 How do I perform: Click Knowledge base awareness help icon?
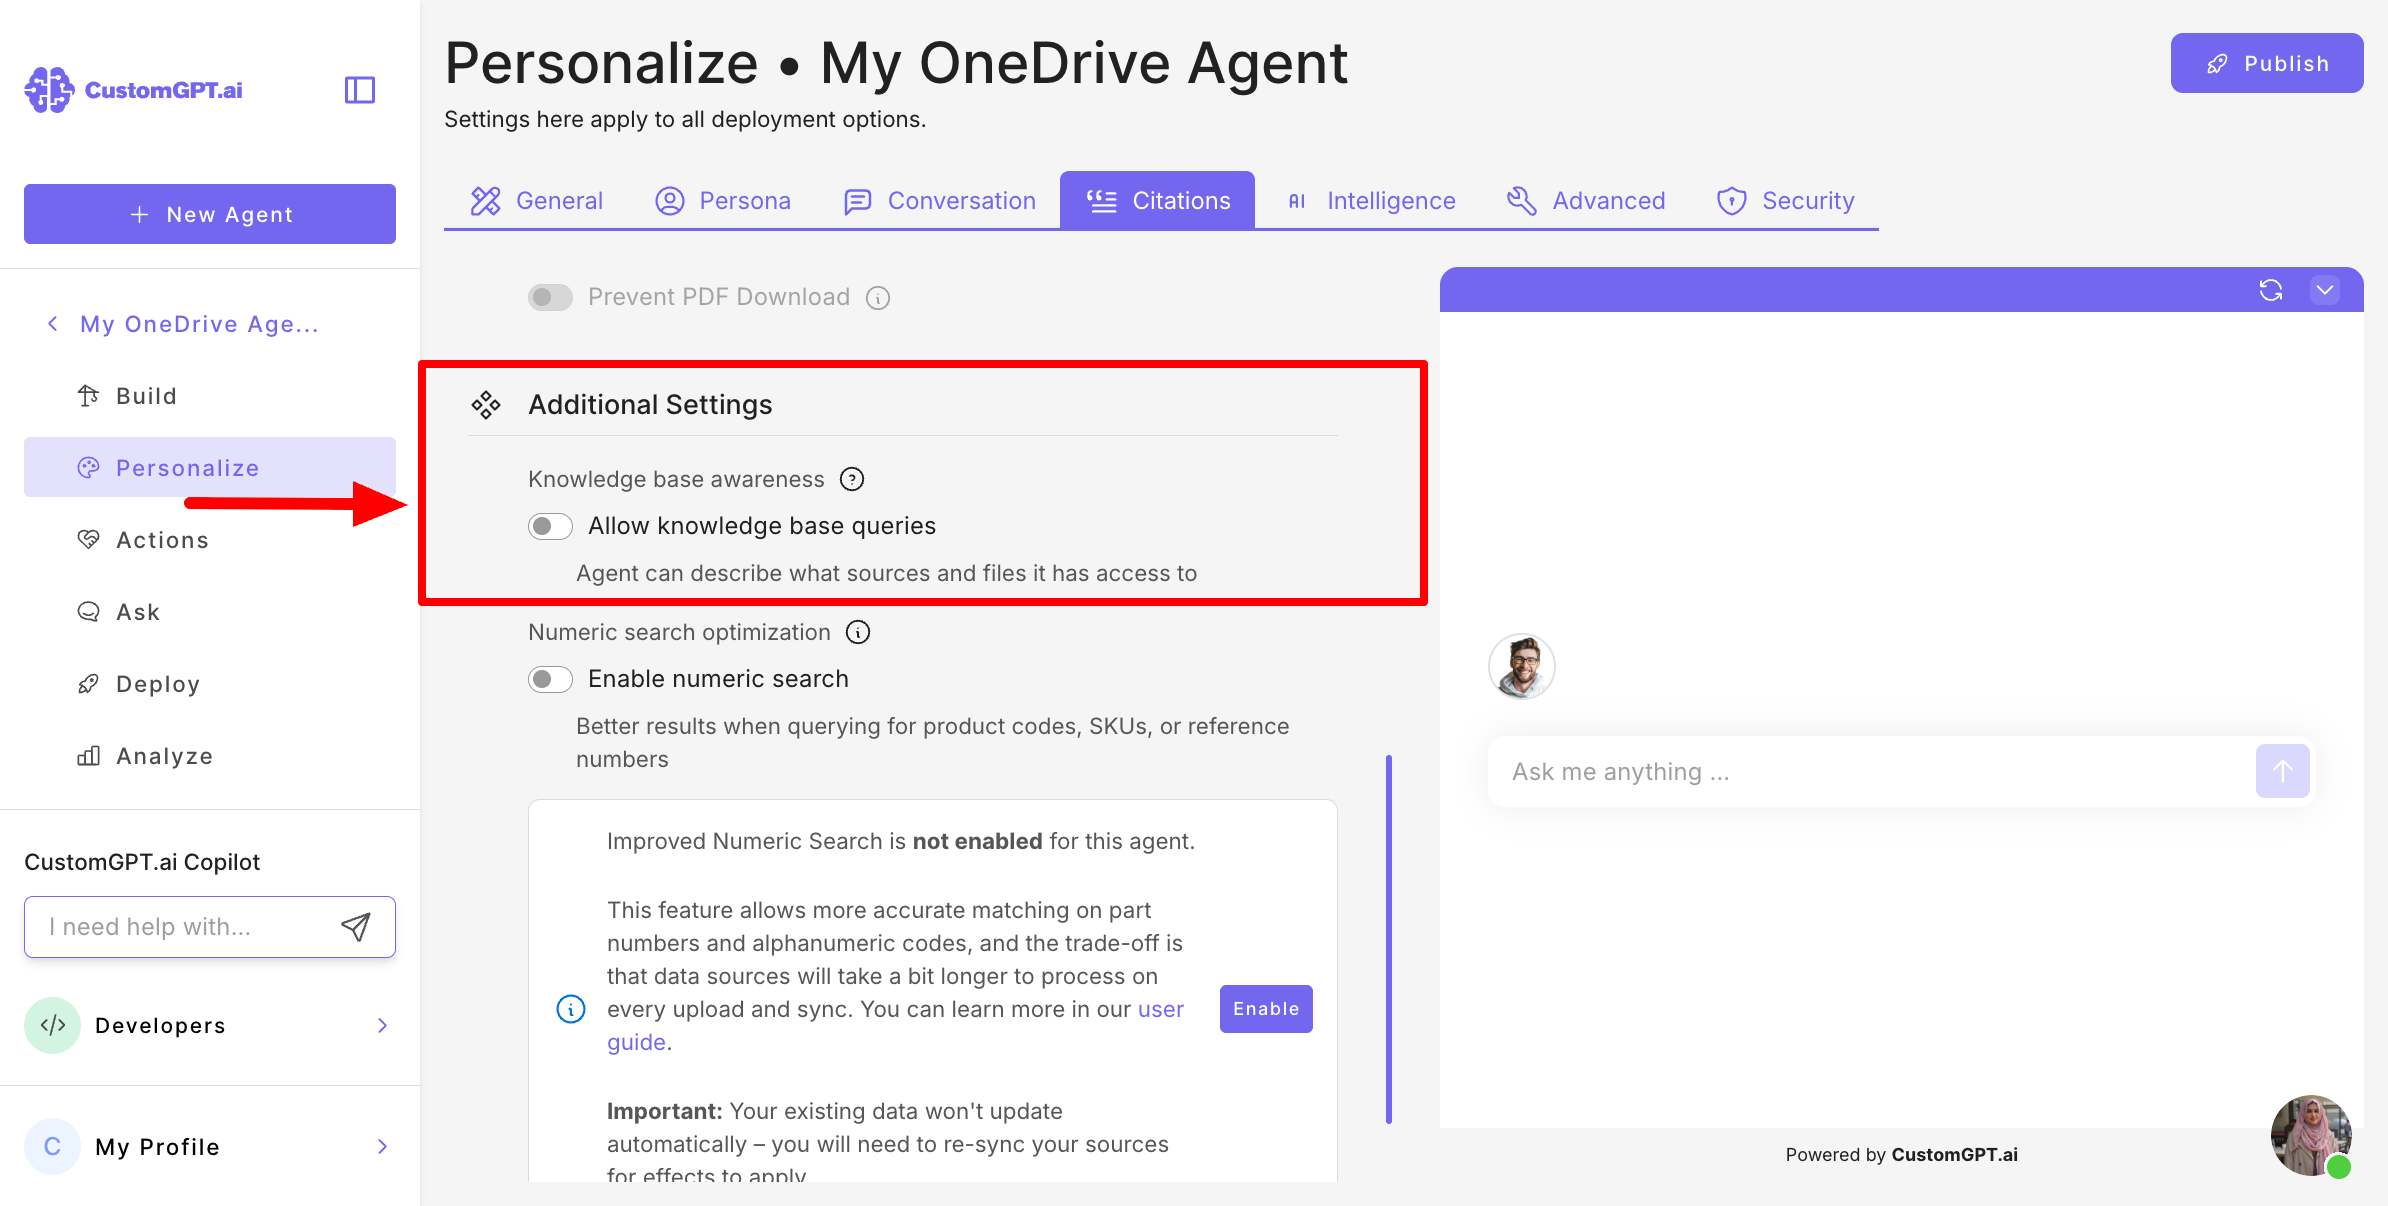[x=852, y=479]
